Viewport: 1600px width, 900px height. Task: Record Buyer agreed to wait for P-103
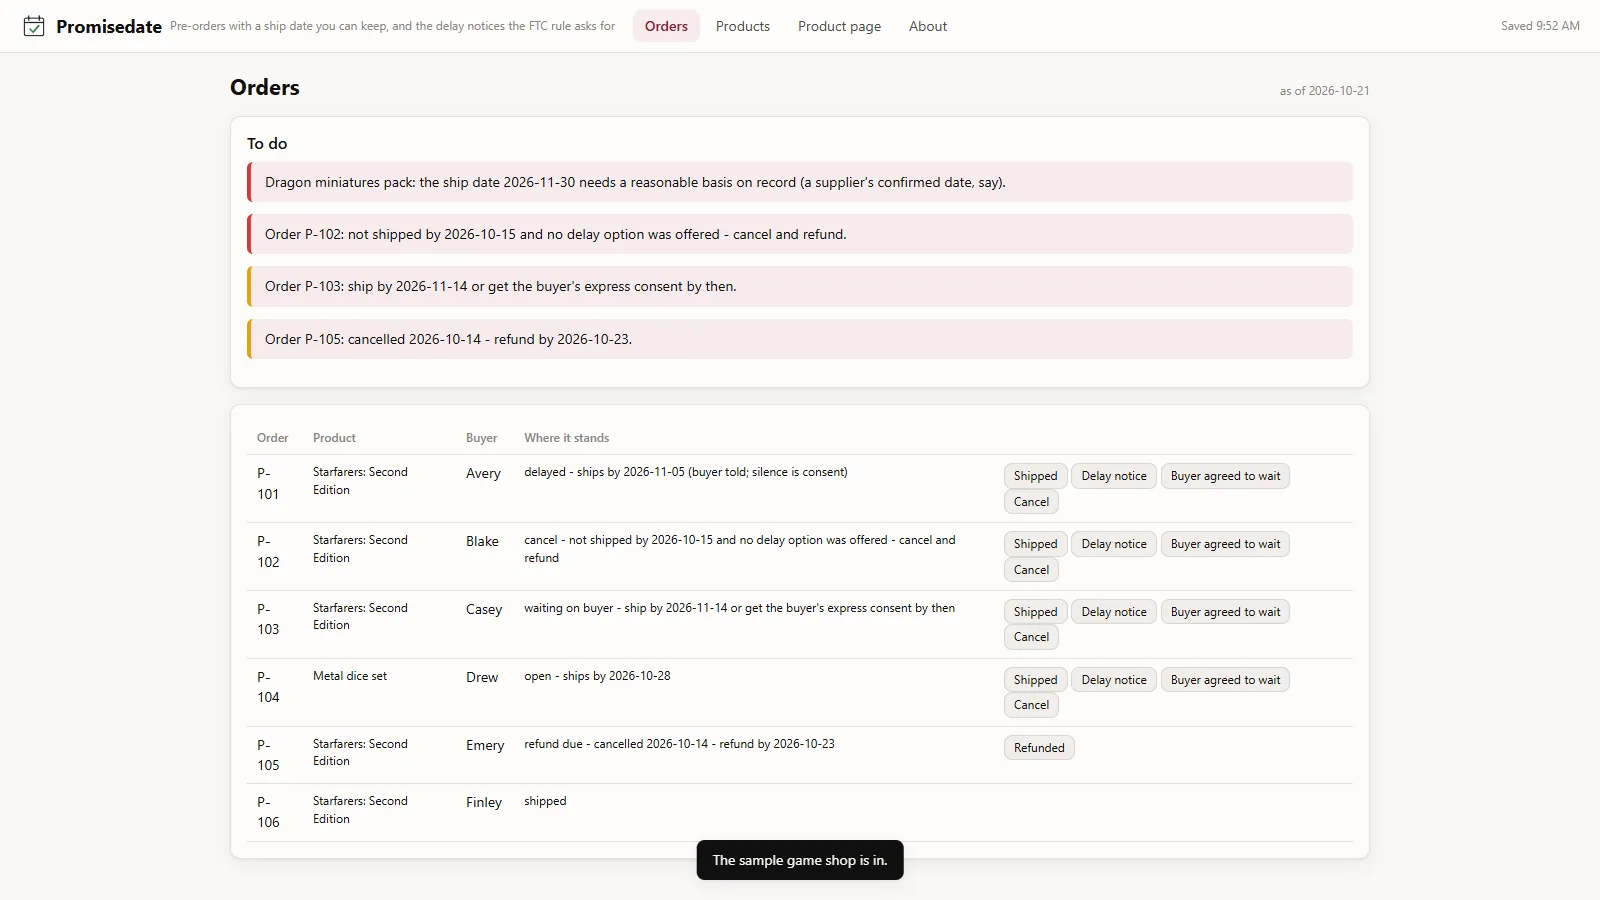(1225, 612)
